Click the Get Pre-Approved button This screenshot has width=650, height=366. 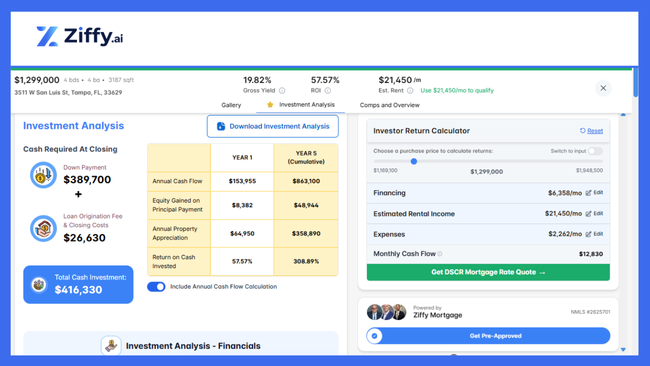(x=488, y=336)
